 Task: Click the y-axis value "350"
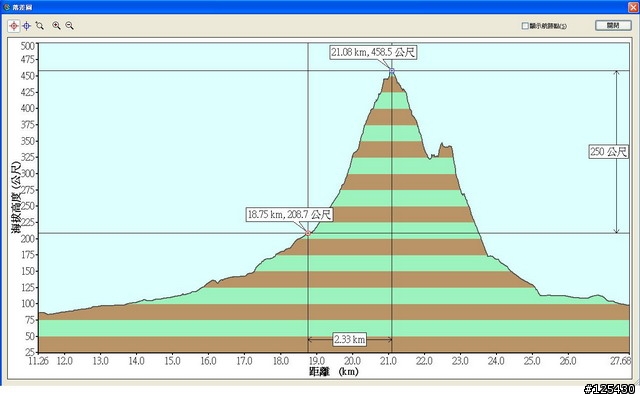click(x=28, y=141)
